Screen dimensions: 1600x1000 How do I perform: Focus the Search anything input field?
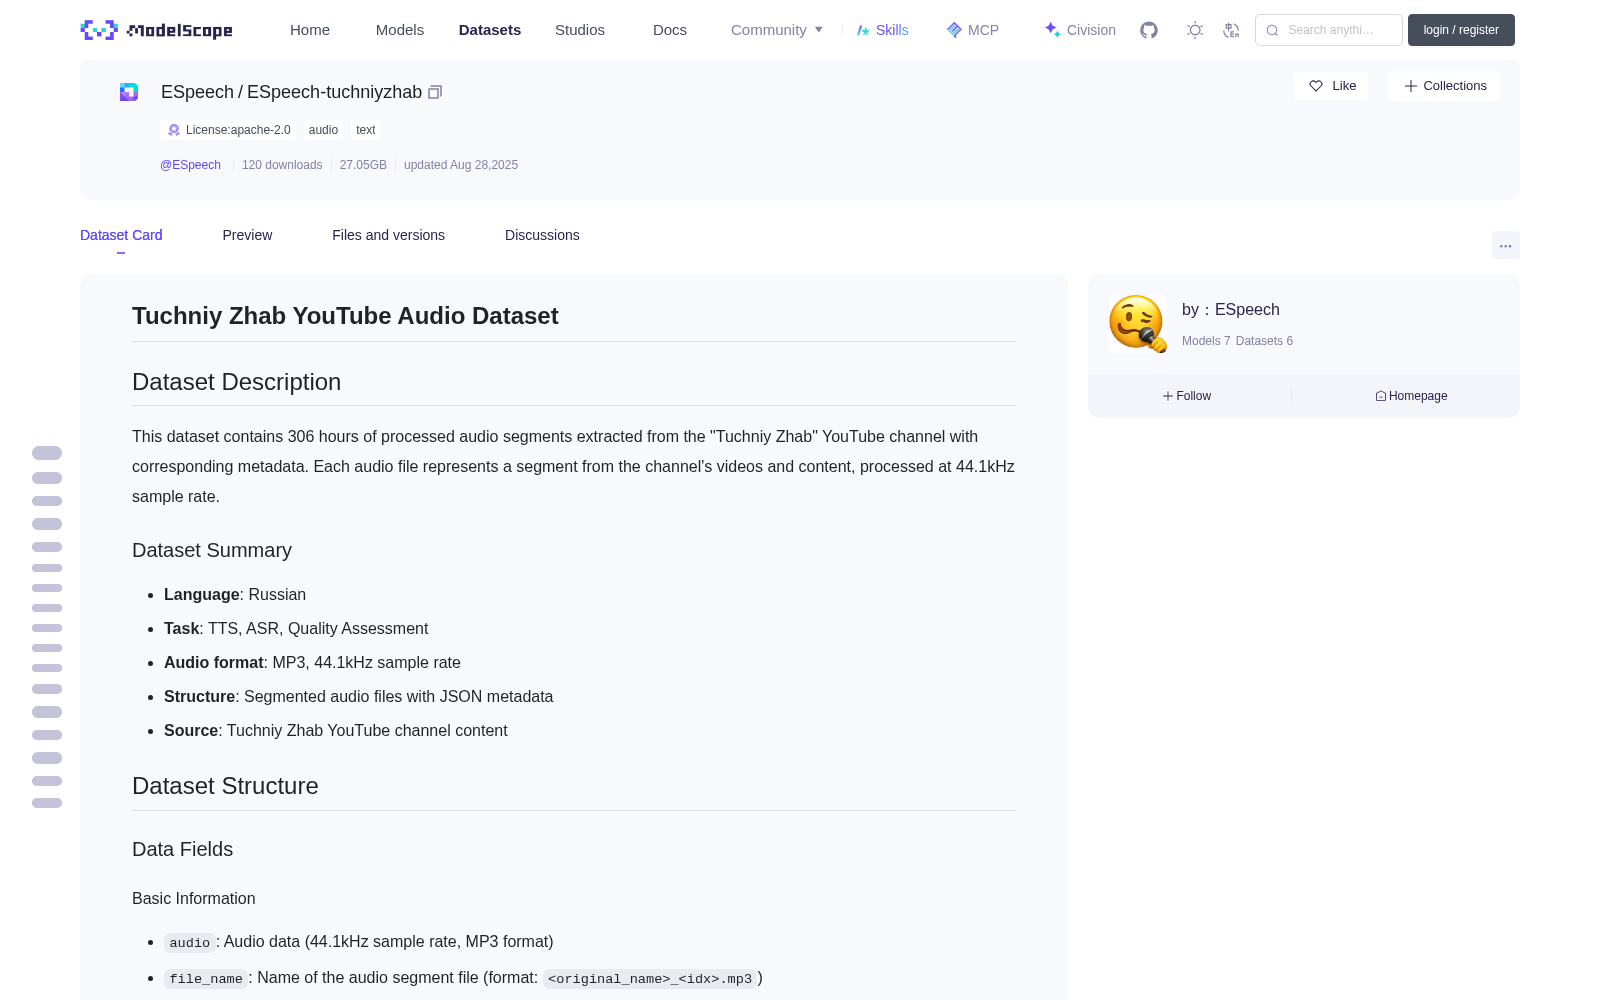pos(1329,30)
